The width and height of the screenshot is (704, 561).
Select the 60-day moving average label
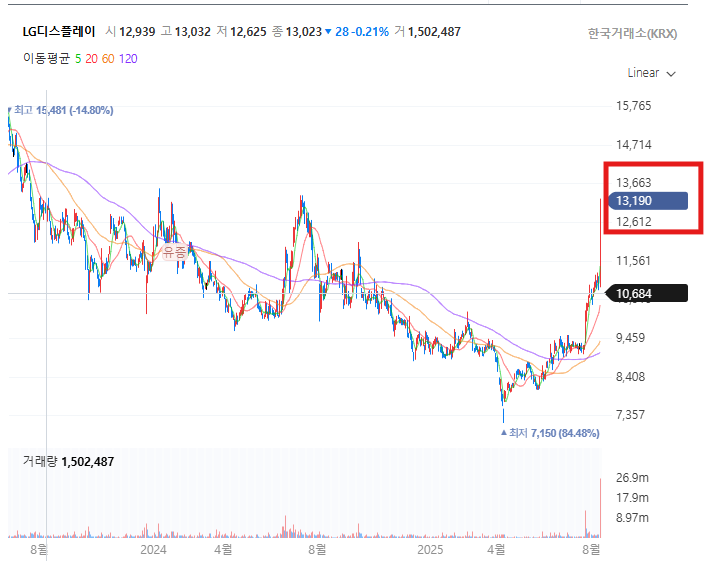[x=108, y=59]
